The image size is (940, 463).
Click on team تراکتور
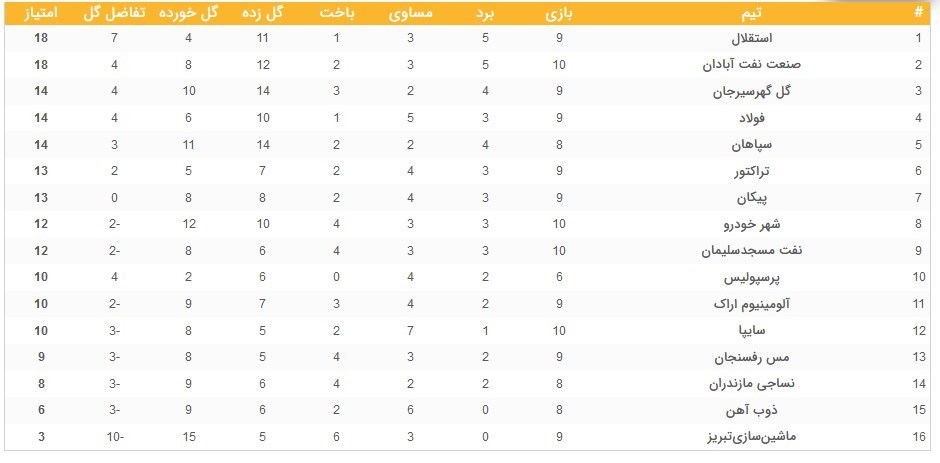click(x=747, y=171)
